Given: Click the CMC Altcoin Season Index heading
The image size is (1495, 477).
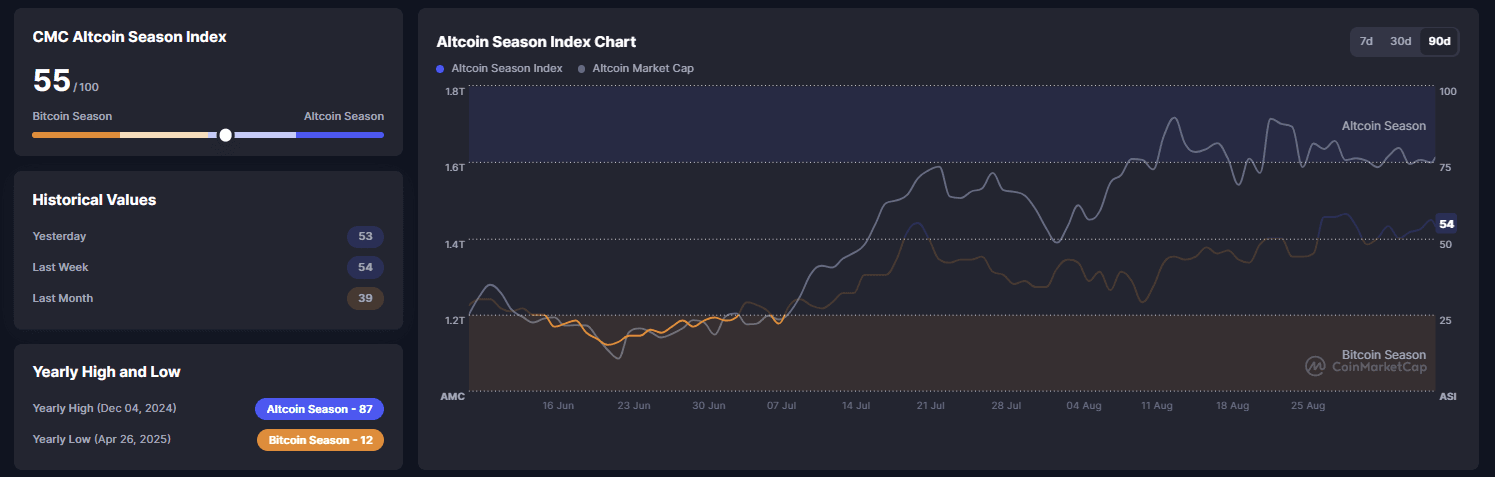Looking at the screenshot, I should (130, 37).
